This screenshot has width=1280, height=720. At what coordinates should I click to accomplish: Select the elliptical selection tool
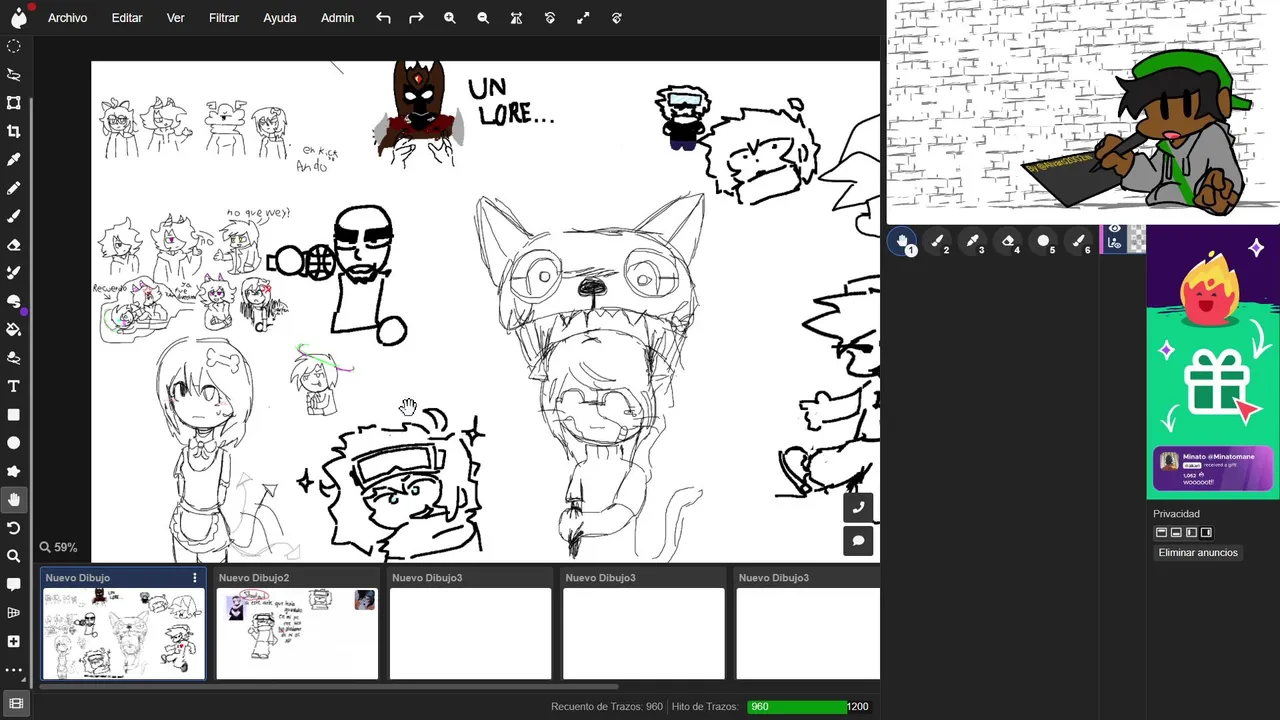(14, 46)
